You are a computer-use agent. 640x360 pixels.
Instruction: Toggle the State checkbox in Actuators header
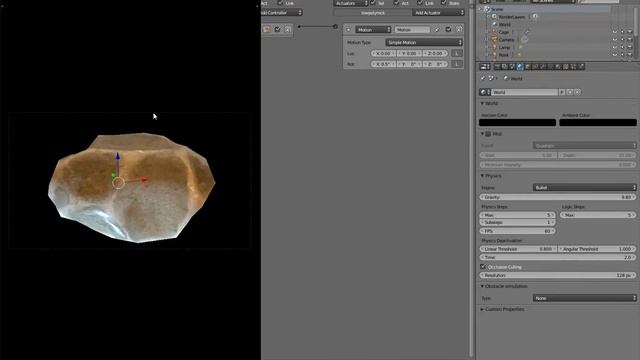[x=444, y=3]
